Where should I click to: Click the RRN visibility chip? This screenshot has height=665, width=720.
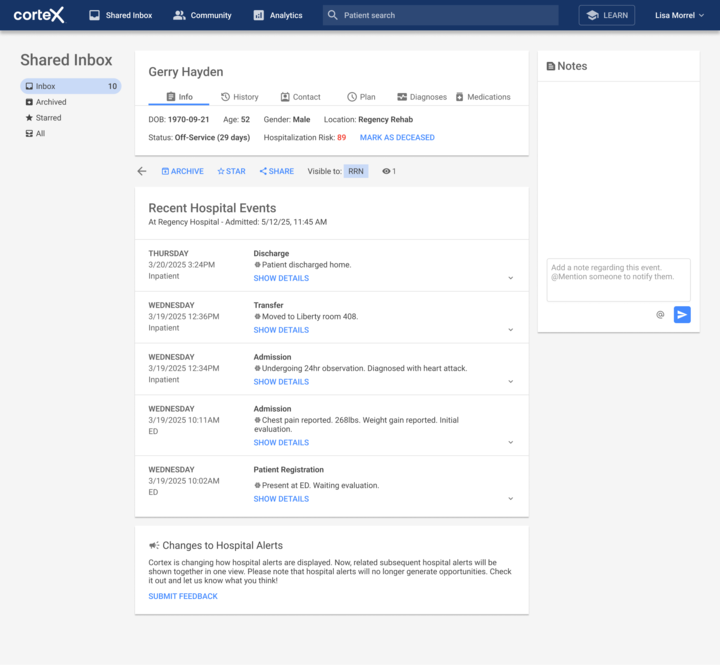[x=356, y=171]
